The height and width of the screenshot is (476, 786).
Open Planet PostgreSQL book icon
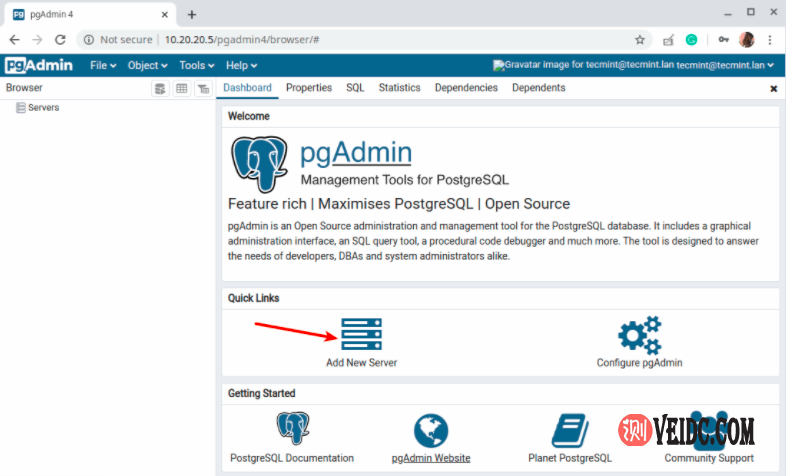point(570,430)
